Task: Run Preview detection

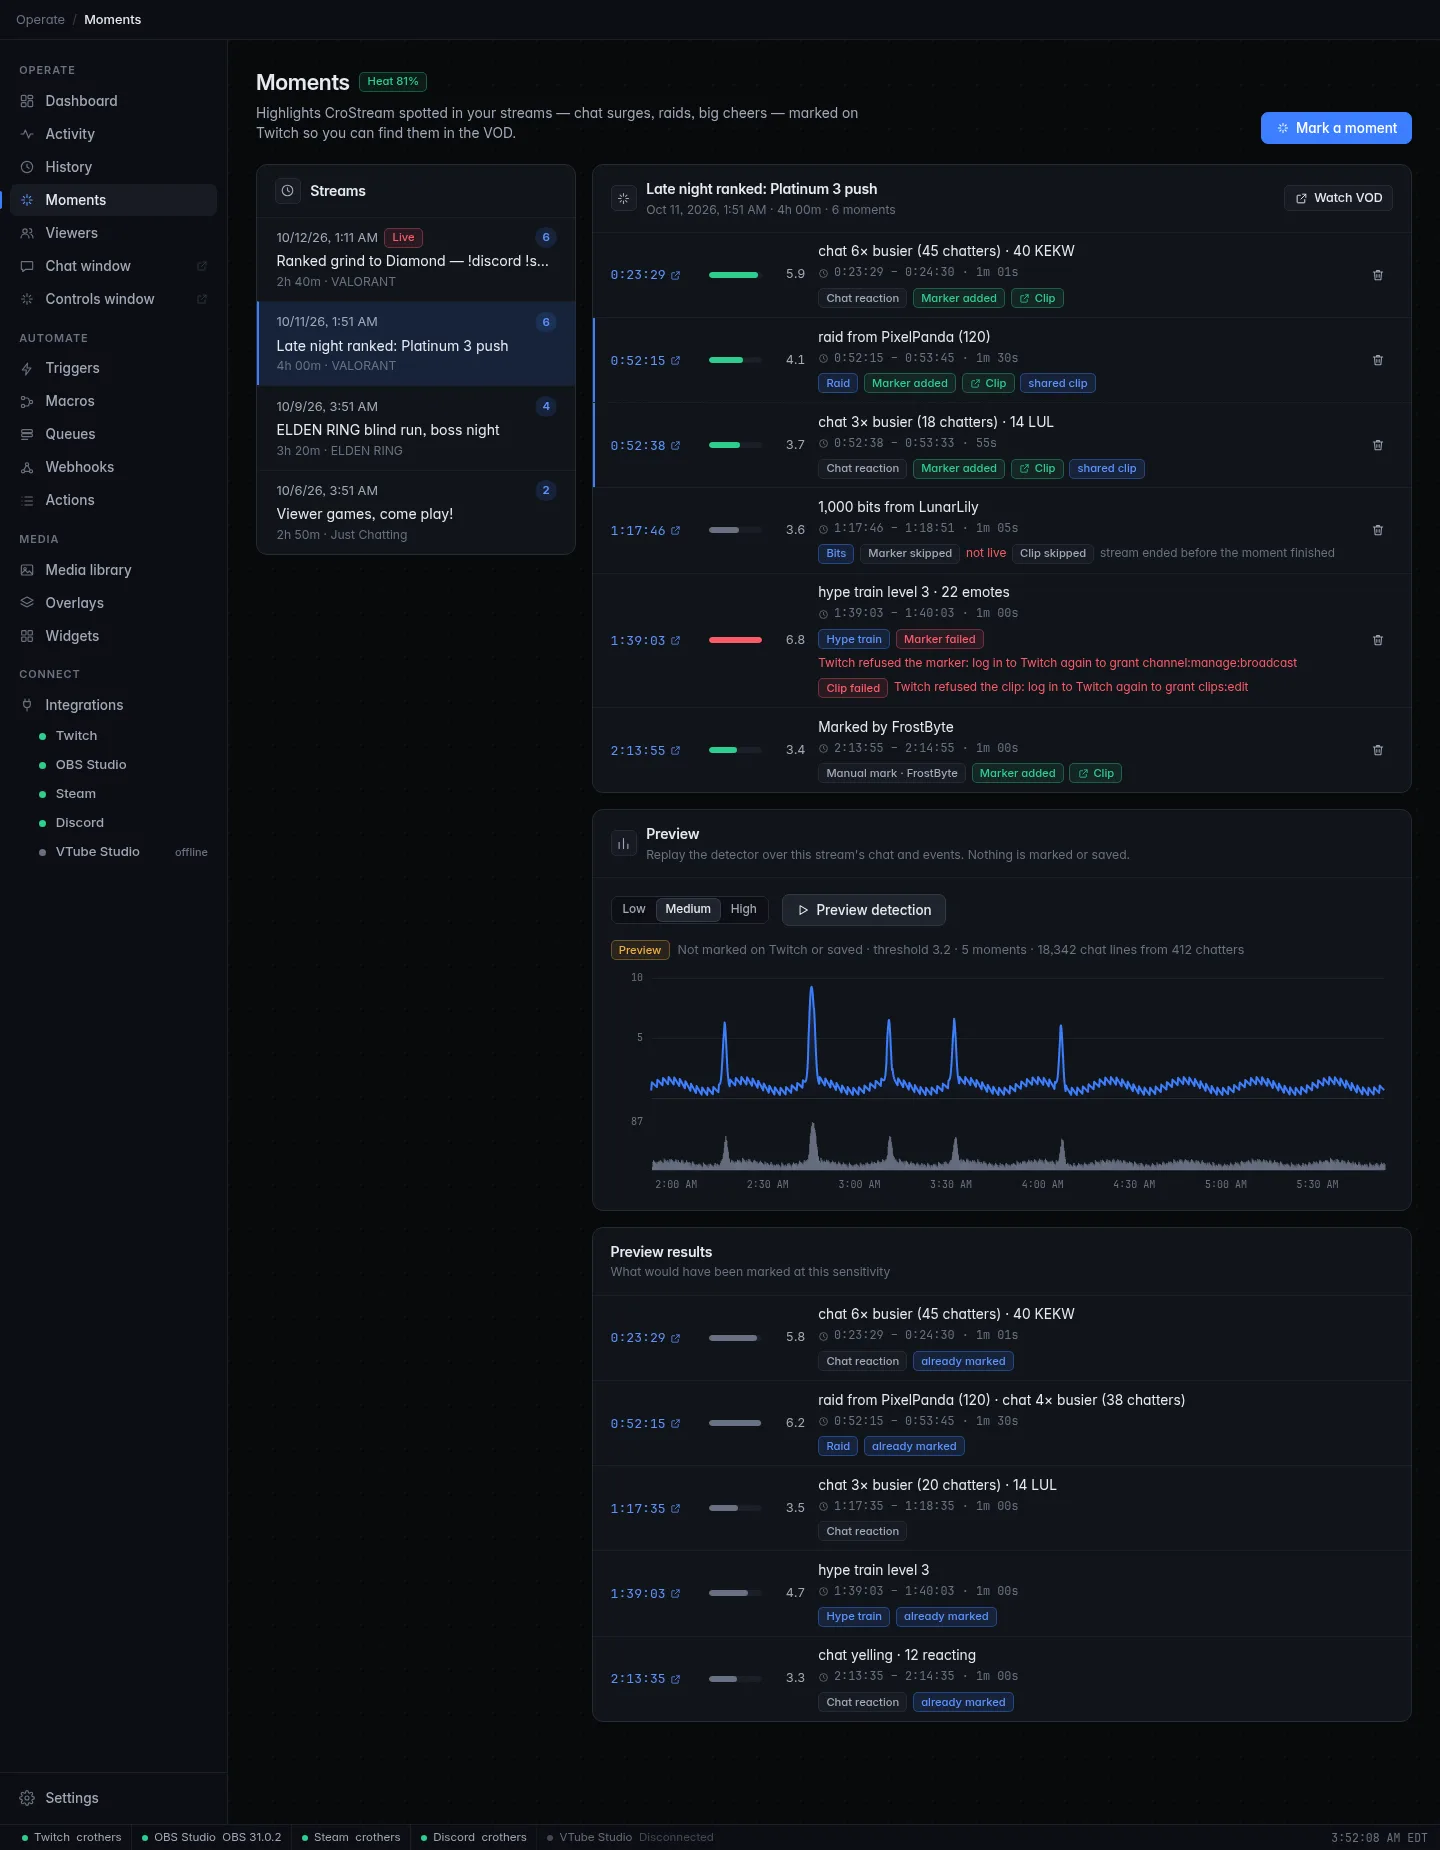Action: pyautogui.click(x=864, y=910)
